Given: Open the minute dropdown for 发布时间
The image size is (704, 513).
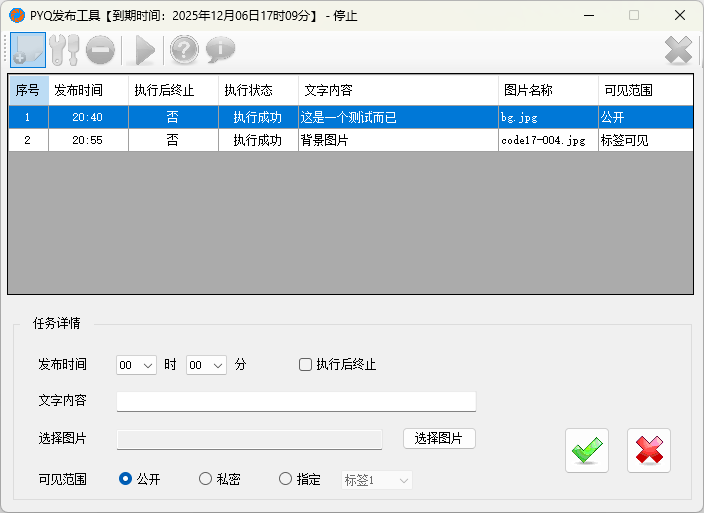Looking at the screenshot, I should pyautogui.click(x=207, y=366).
